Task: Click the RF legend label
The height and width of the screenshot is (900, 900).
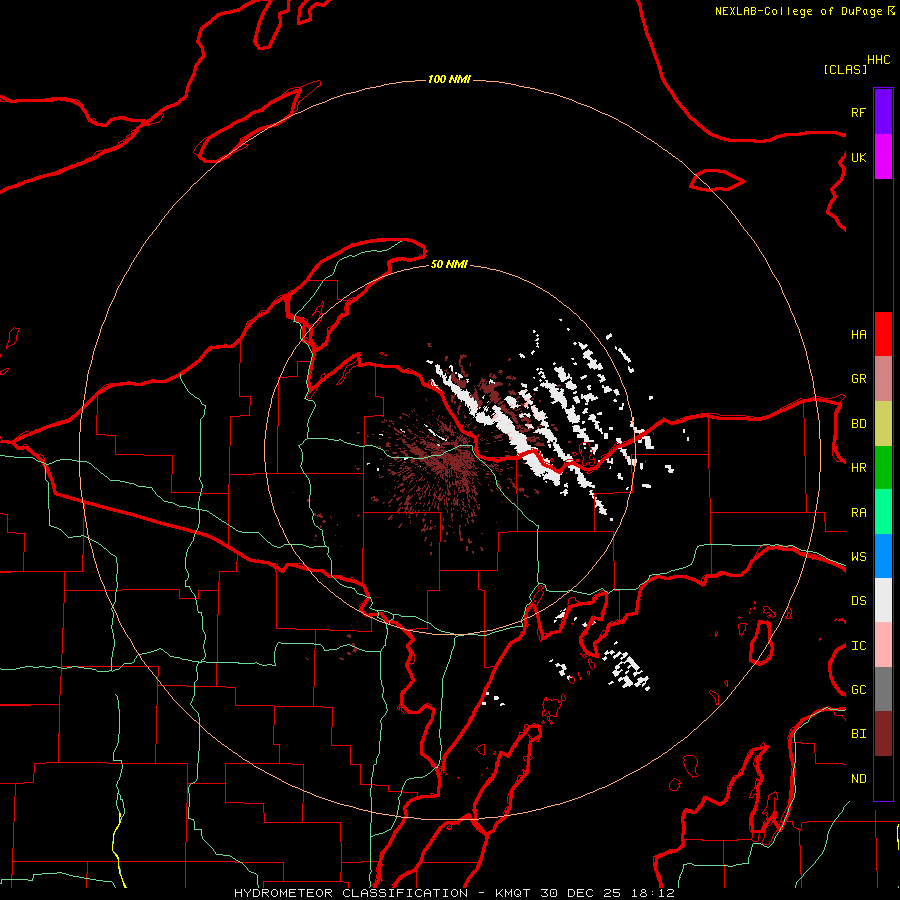Action: tap(858, 112)
